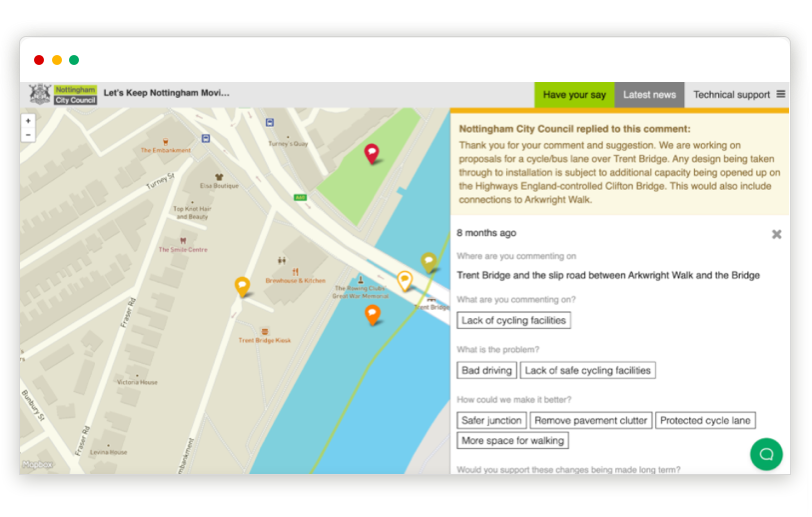Click the Nottingham City Council replied heading
The image size is (812, 517).
(574, 128)
